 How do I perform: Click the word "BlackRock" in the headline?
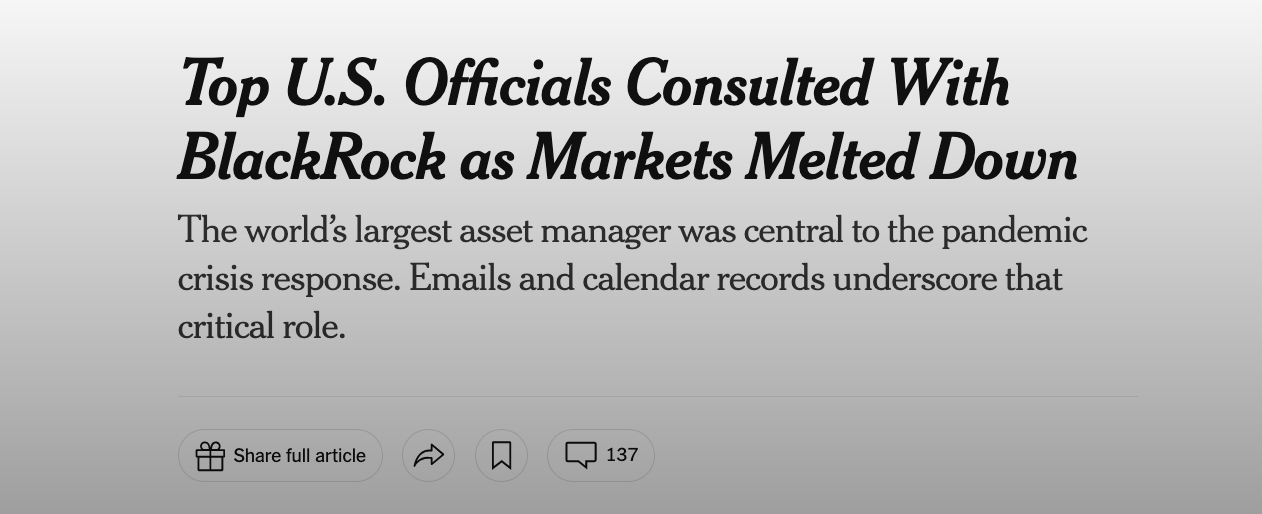click(x=311, y=160)
